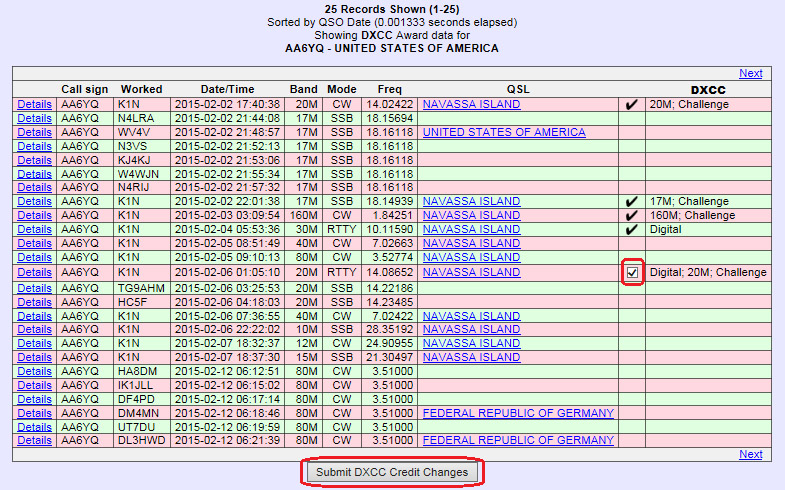Click the checkmark beside 17M; Challenge
785x490 pixels.
631,202
